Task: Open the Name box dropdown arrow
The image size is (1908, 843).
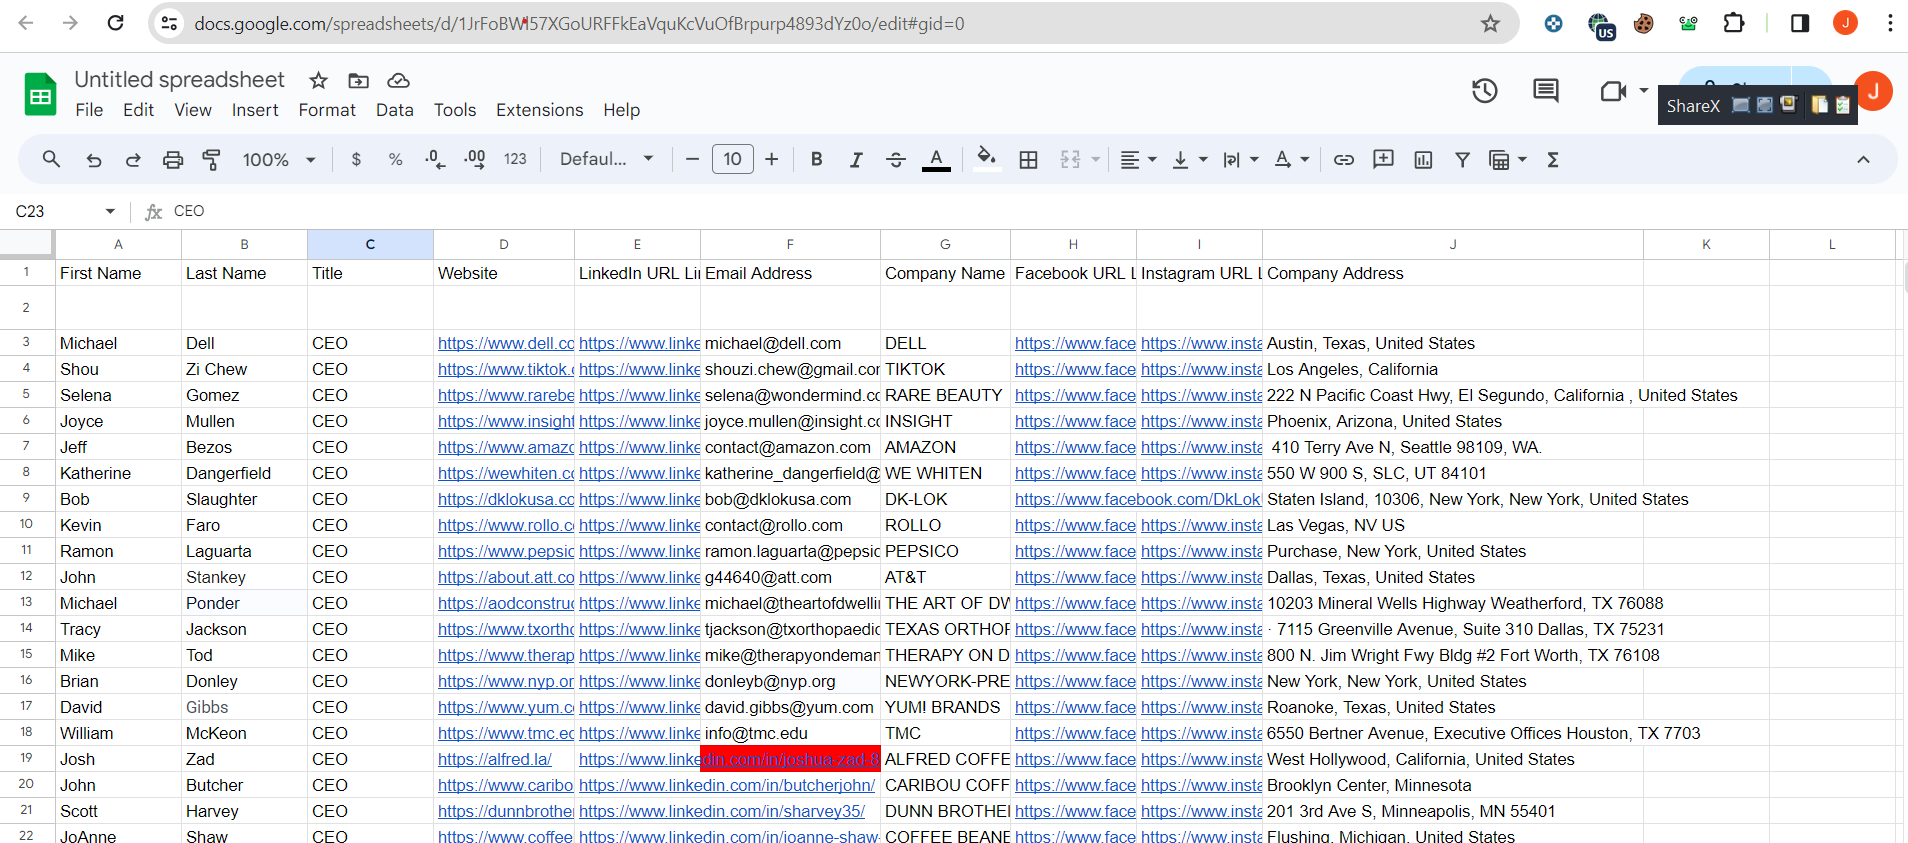Action: (110, 211)
